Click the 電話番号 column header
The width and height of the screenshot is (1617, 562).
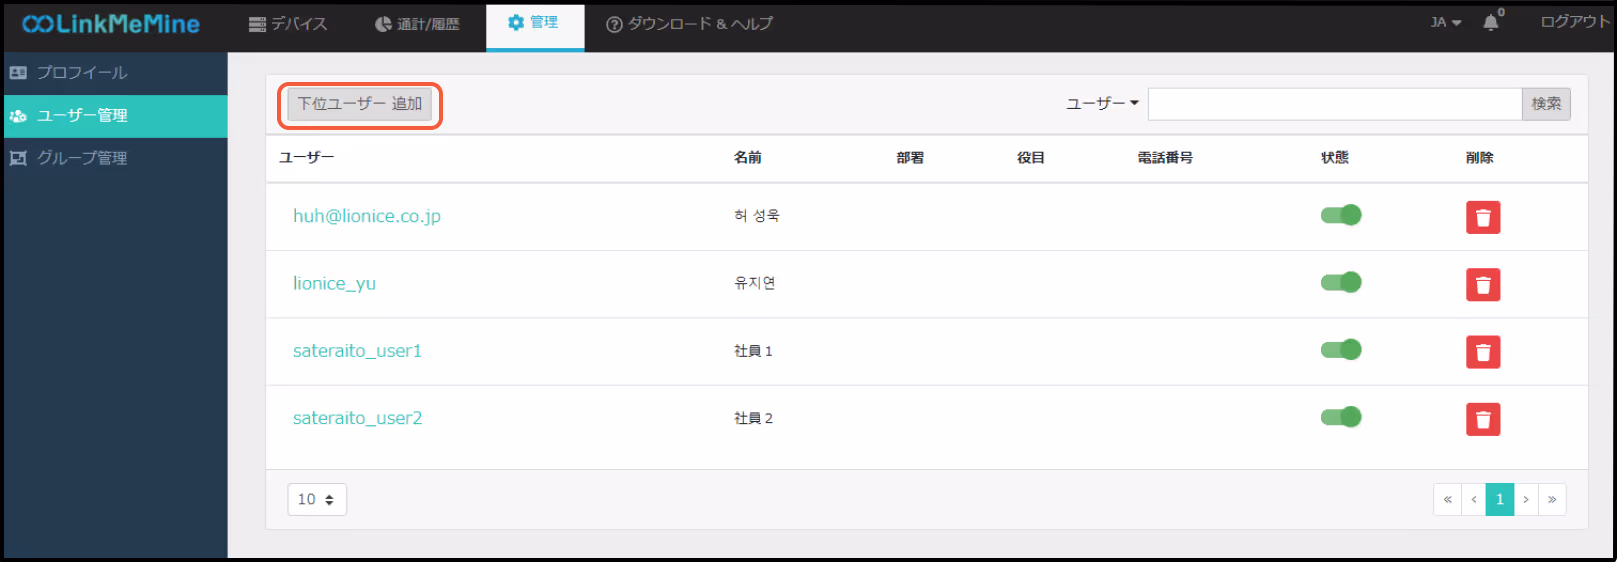coord(1165,158)
